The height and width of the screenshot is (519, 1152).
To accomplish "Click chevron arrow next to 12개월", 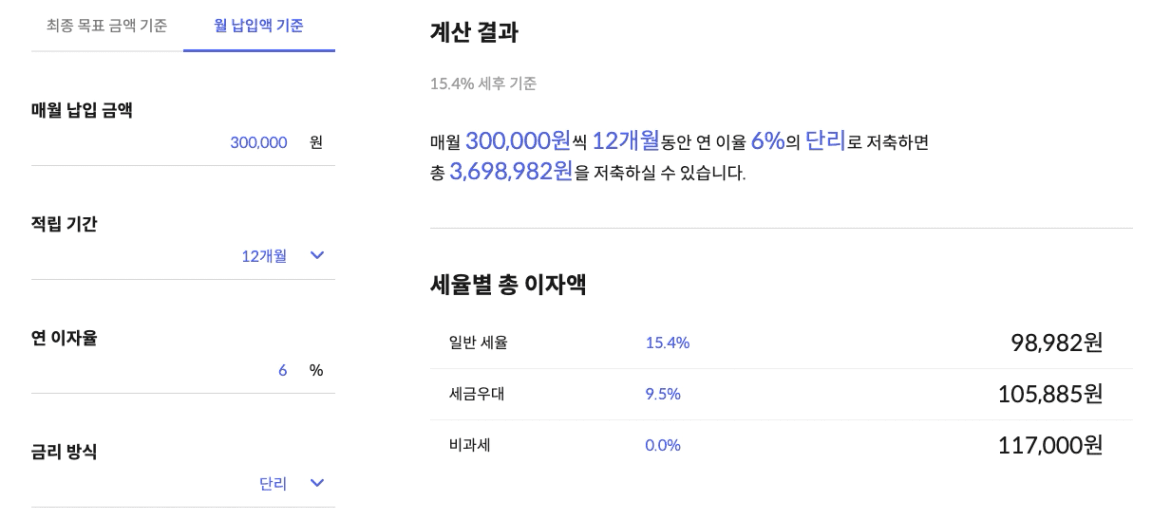I will point(318,256).
